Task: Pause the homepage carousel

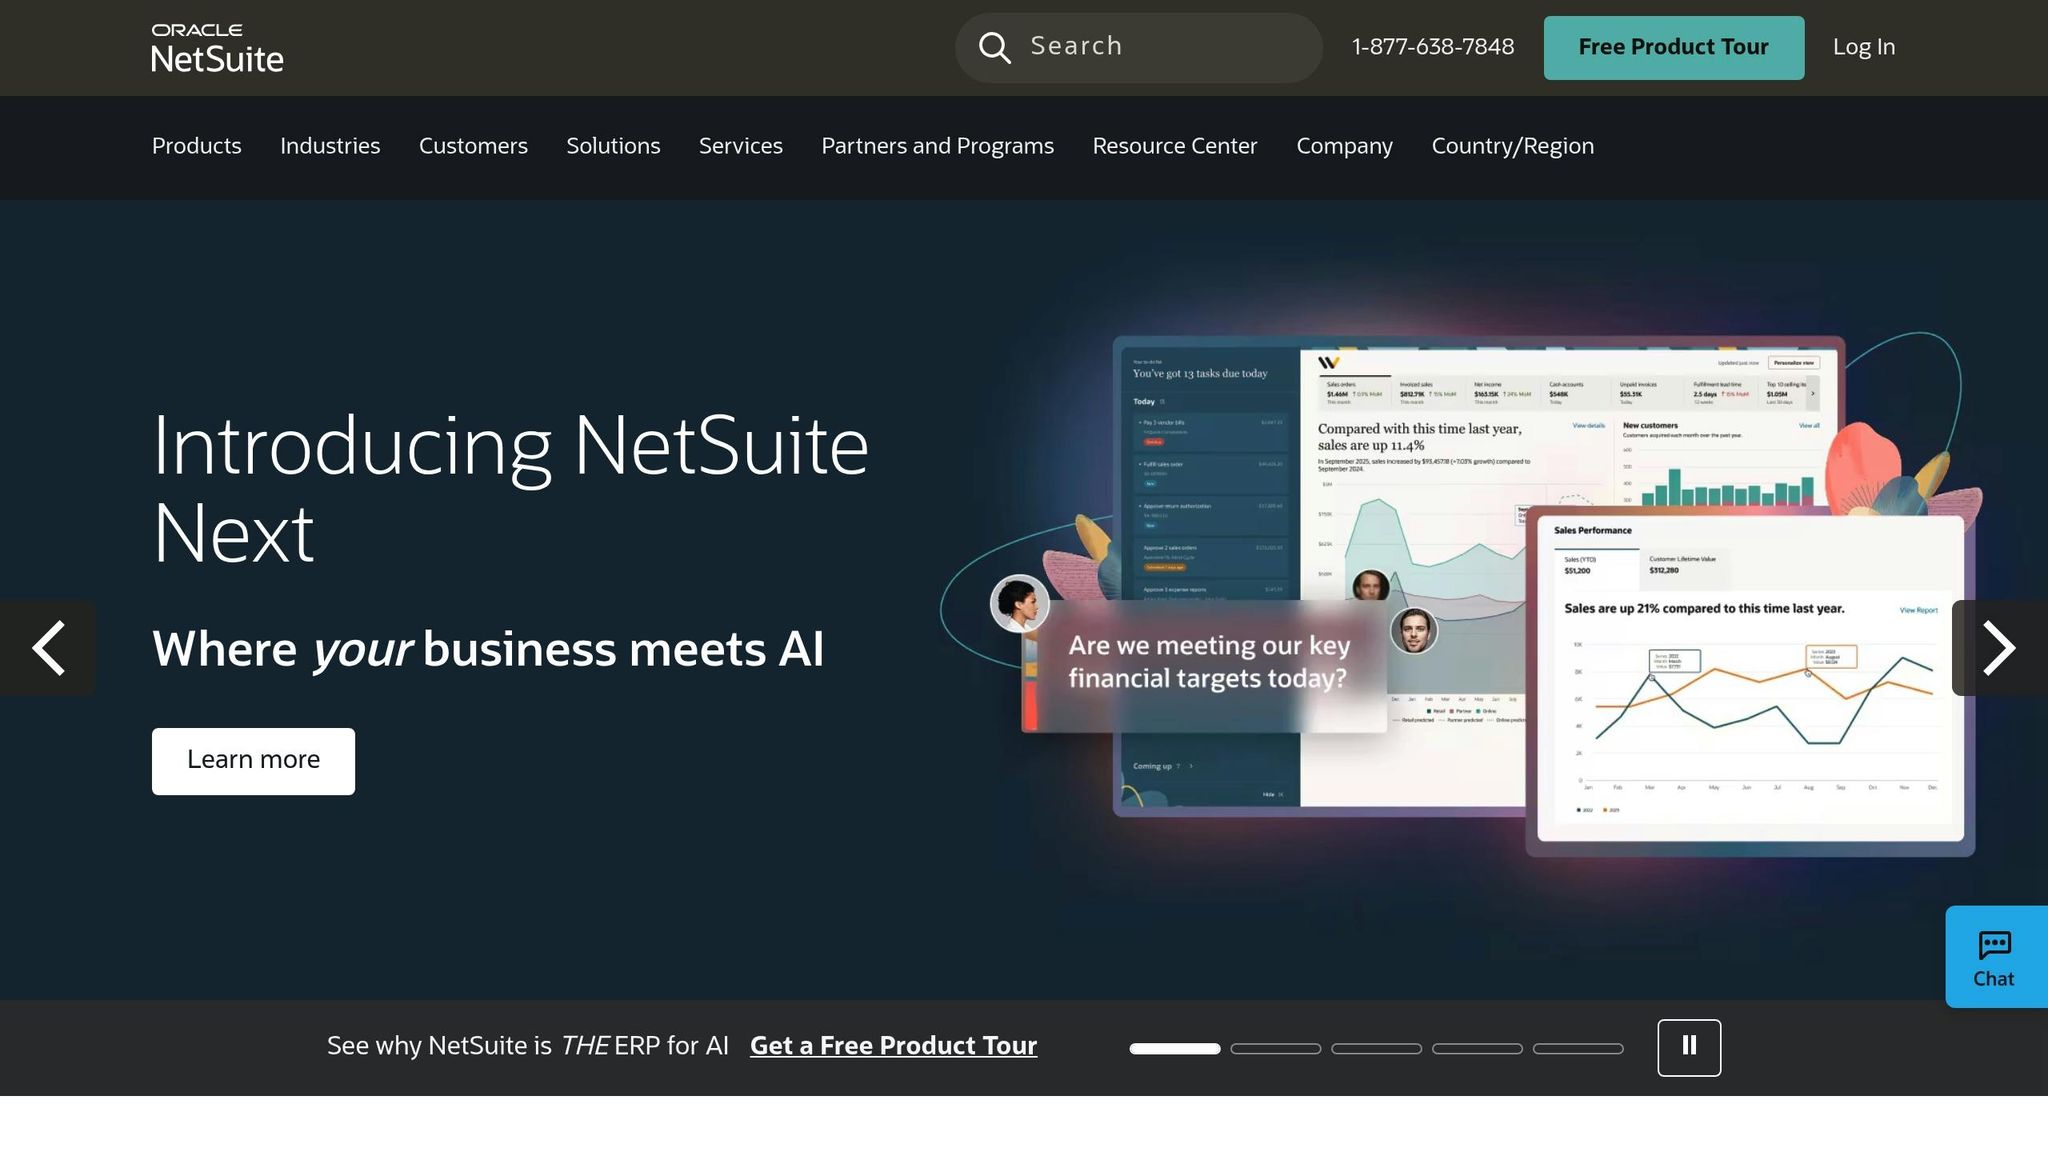Action: pyautogui.click(x=1689, y=1047)
